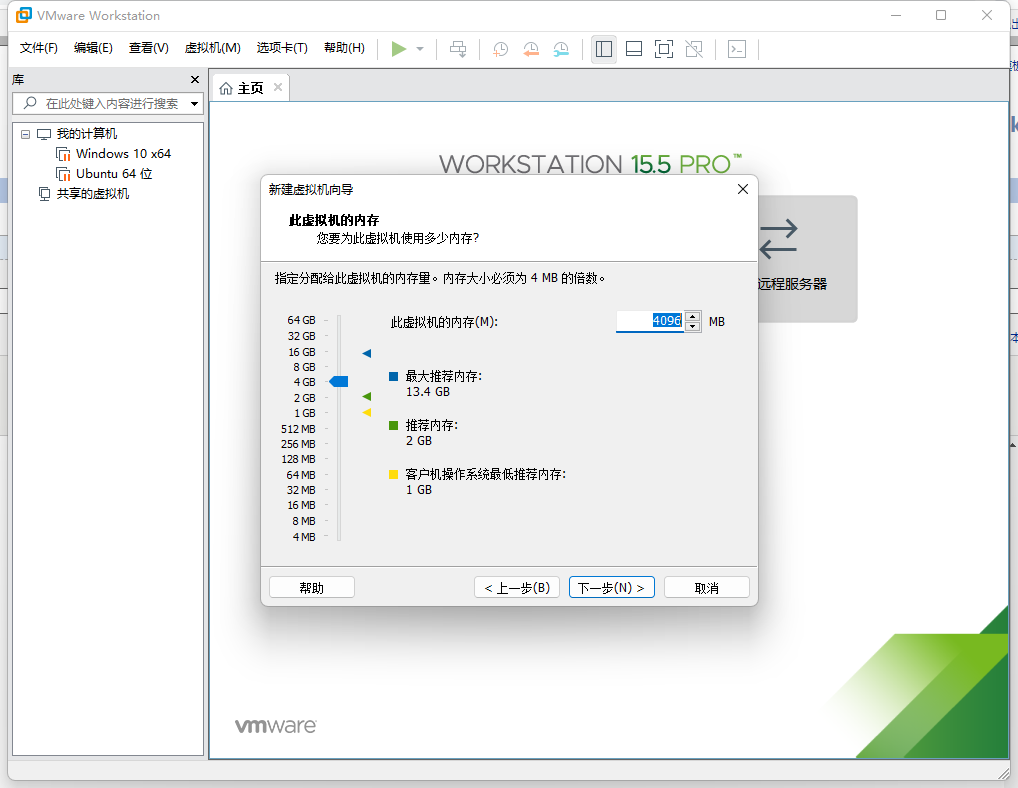Image resolution: width=1018 pixels, height=788 pixels.
Task: Click the 最大推荐内存 blue legend square
Action: (393, 376)
